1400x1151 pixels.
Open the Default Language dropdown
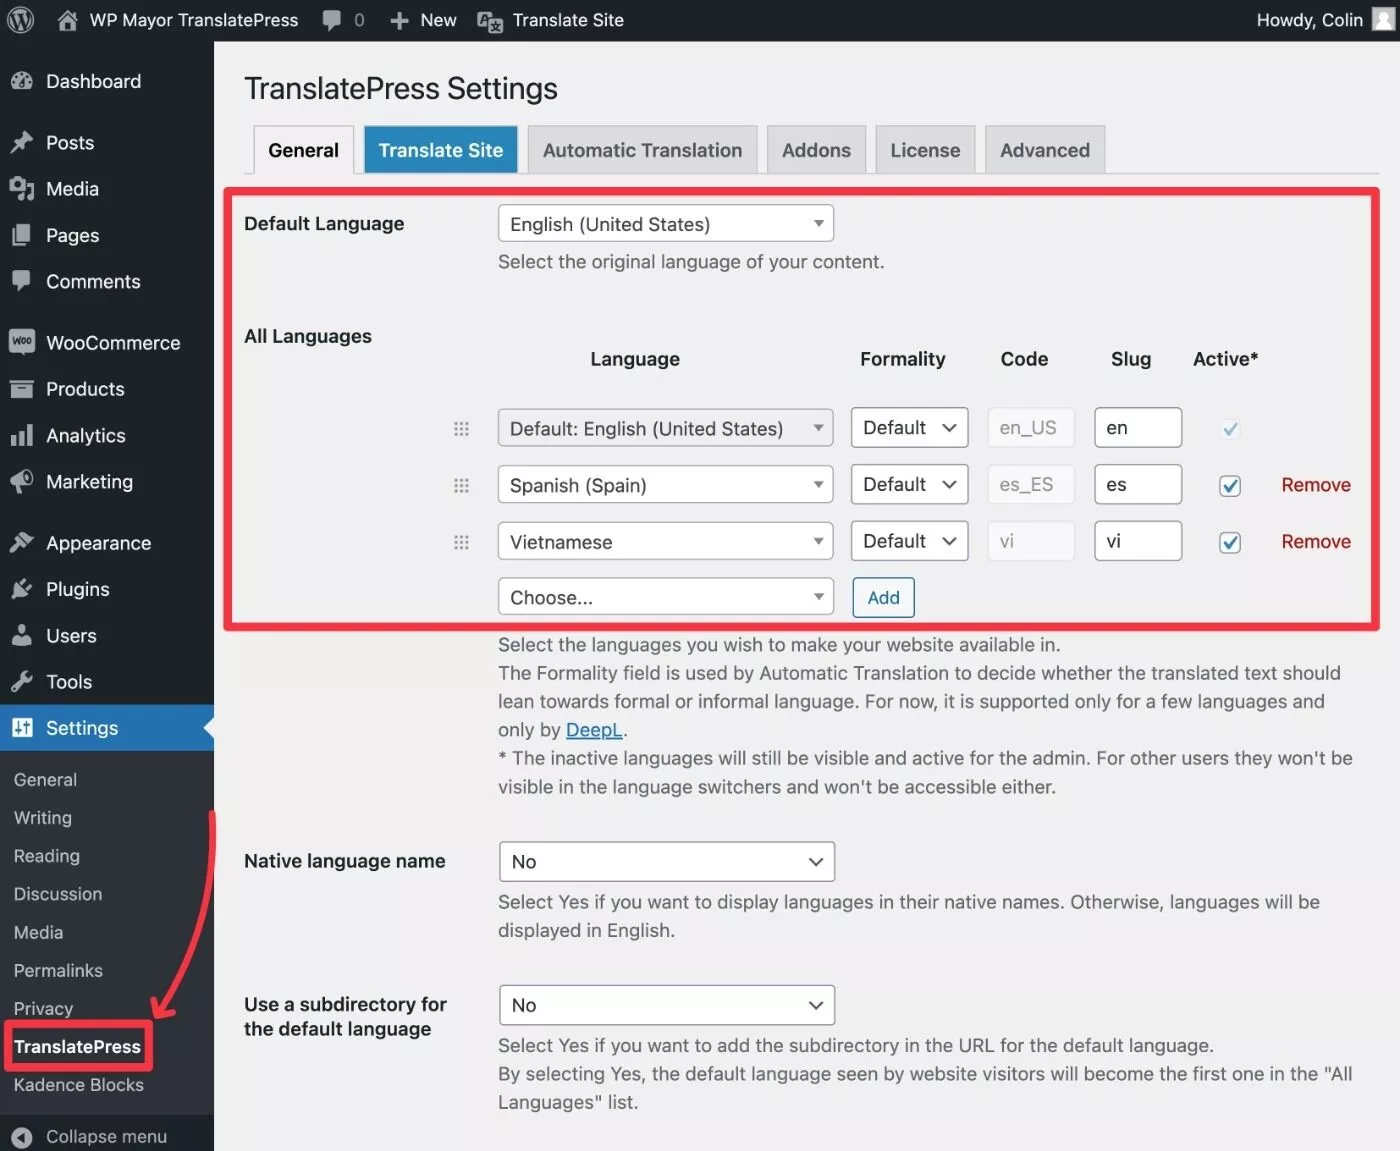point(666,223)
